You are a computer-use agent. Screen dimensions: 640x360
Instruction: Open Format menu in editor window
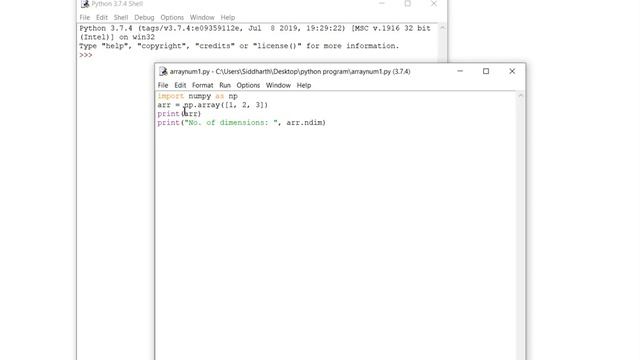pyautogui.click(x=202, y=85)
